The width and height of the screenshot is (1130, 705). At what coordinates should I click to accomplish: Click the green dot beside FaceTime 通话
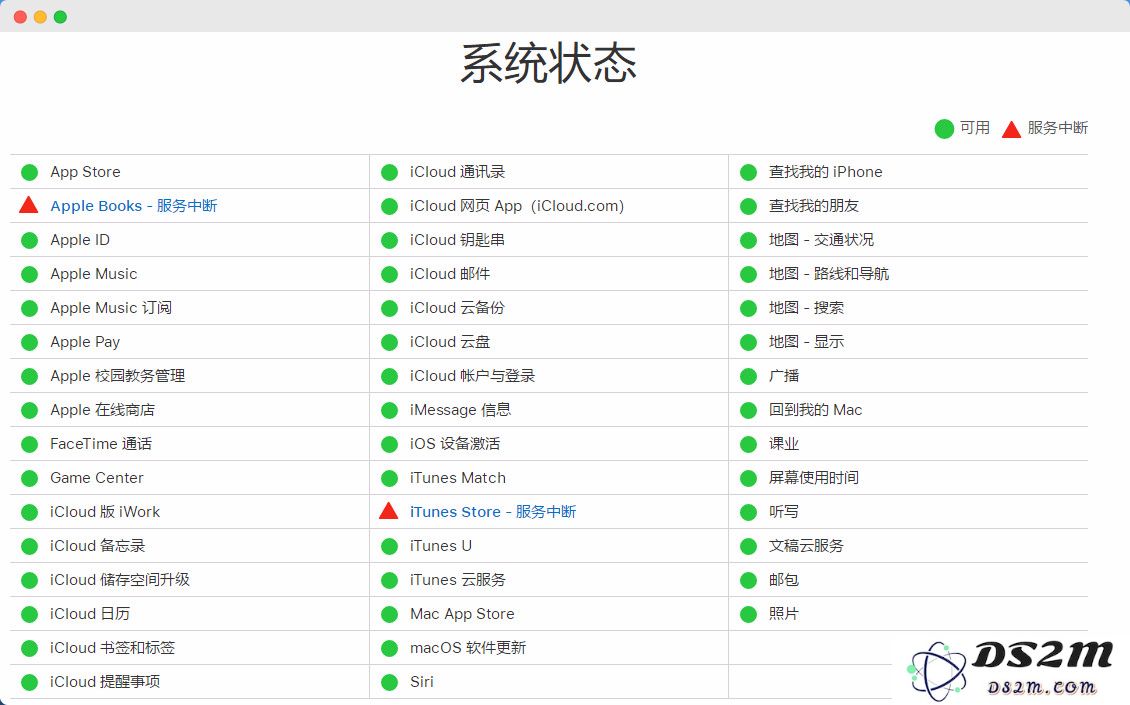click(x=30, y=444)
